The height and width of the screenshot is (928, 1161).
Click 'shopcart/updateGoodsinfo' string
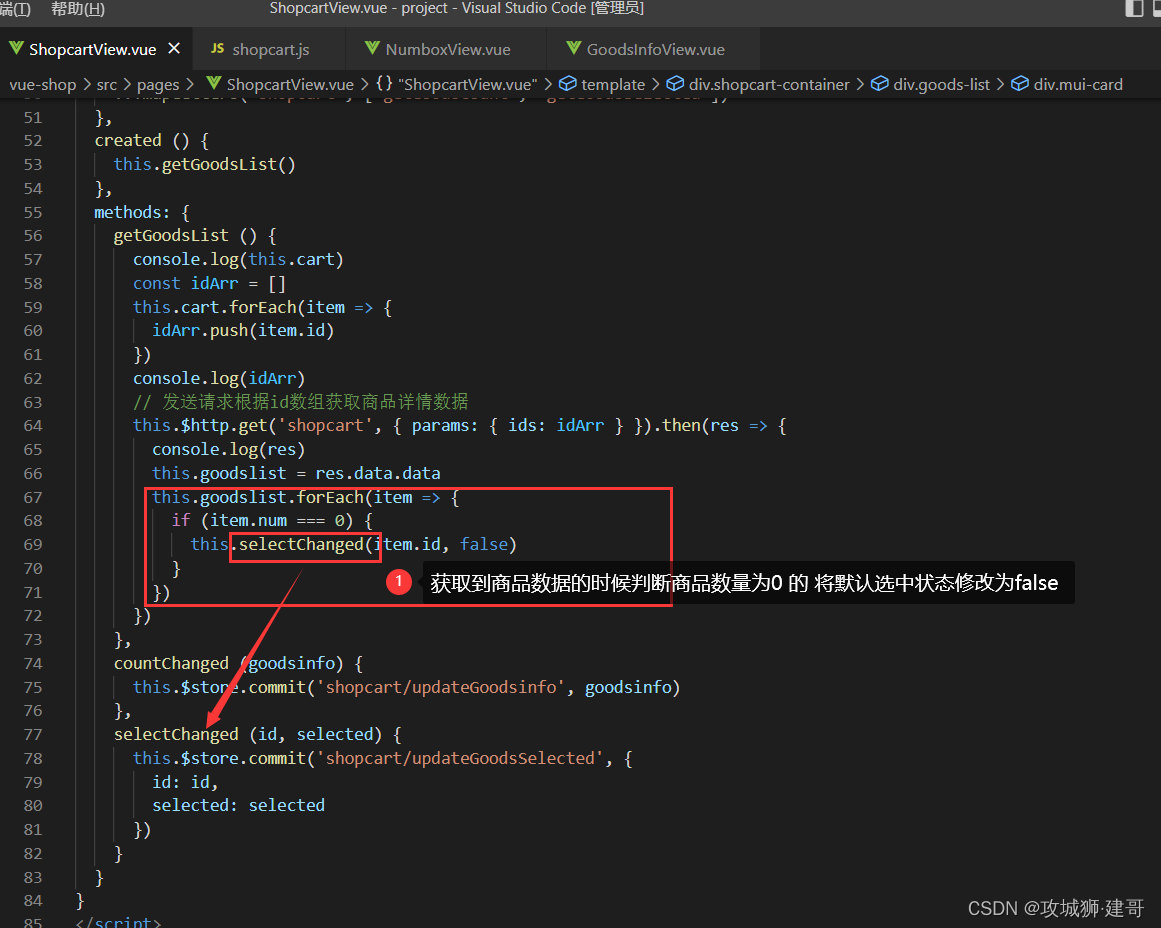441,687
